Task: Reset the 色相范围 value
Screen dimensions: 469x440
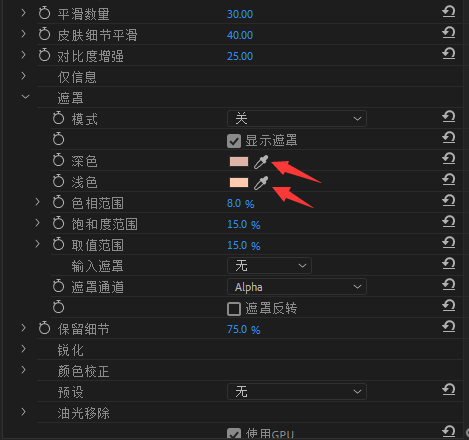Action: pos(449,201)
